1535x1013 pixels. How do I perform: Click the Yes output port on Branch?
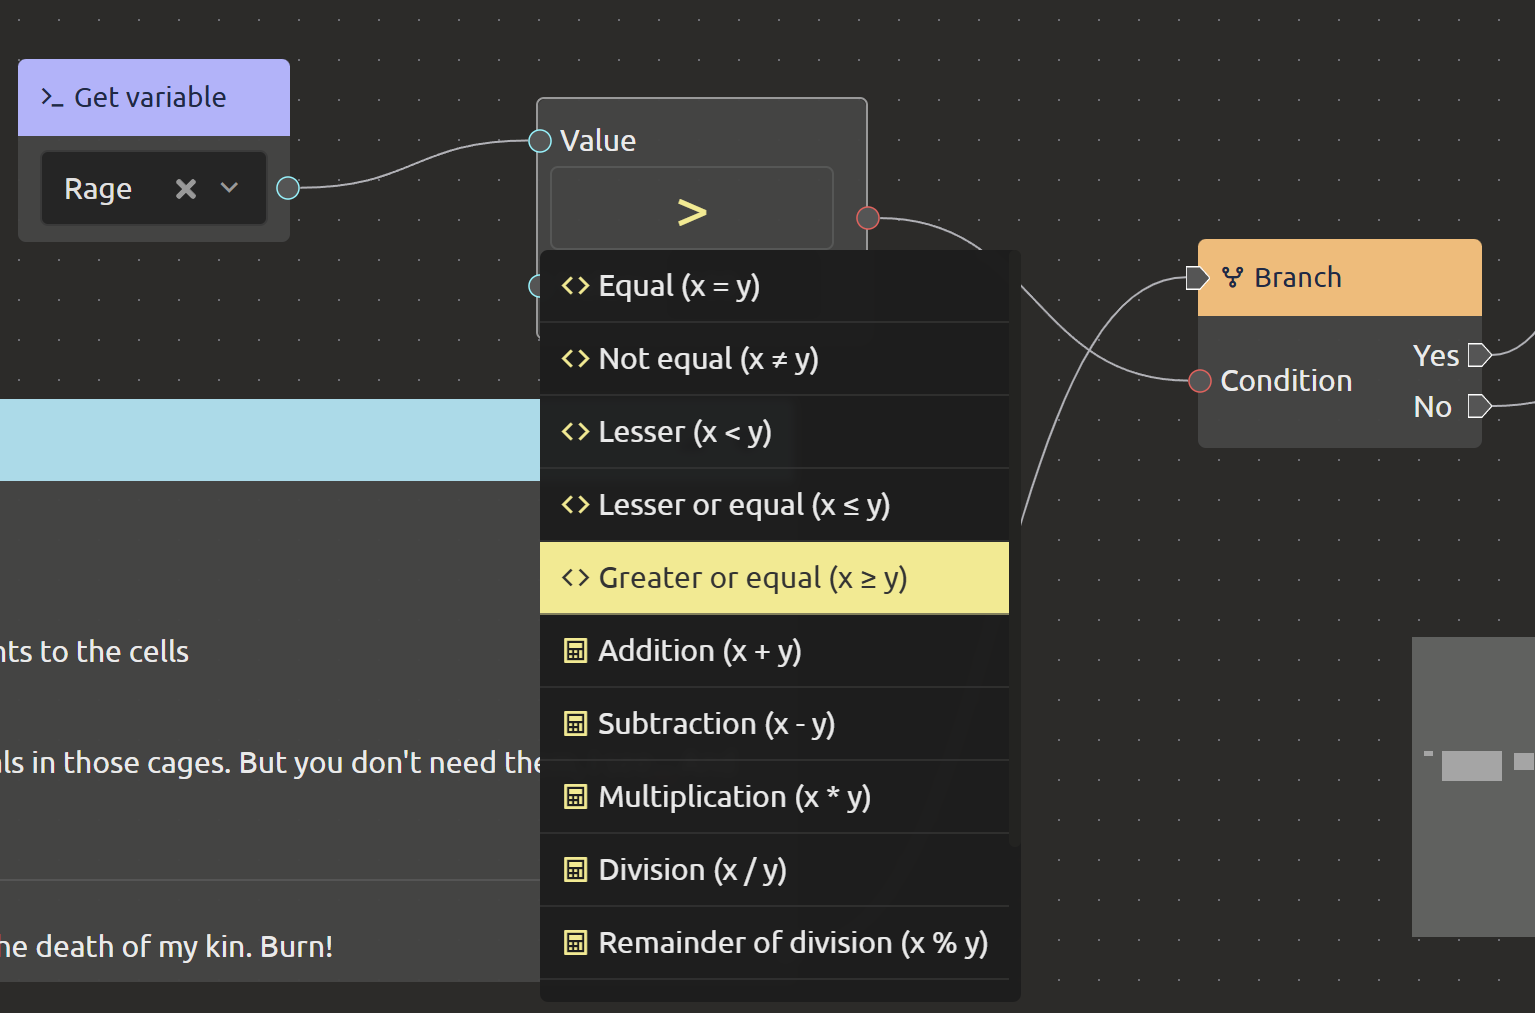pos(1479,355)
